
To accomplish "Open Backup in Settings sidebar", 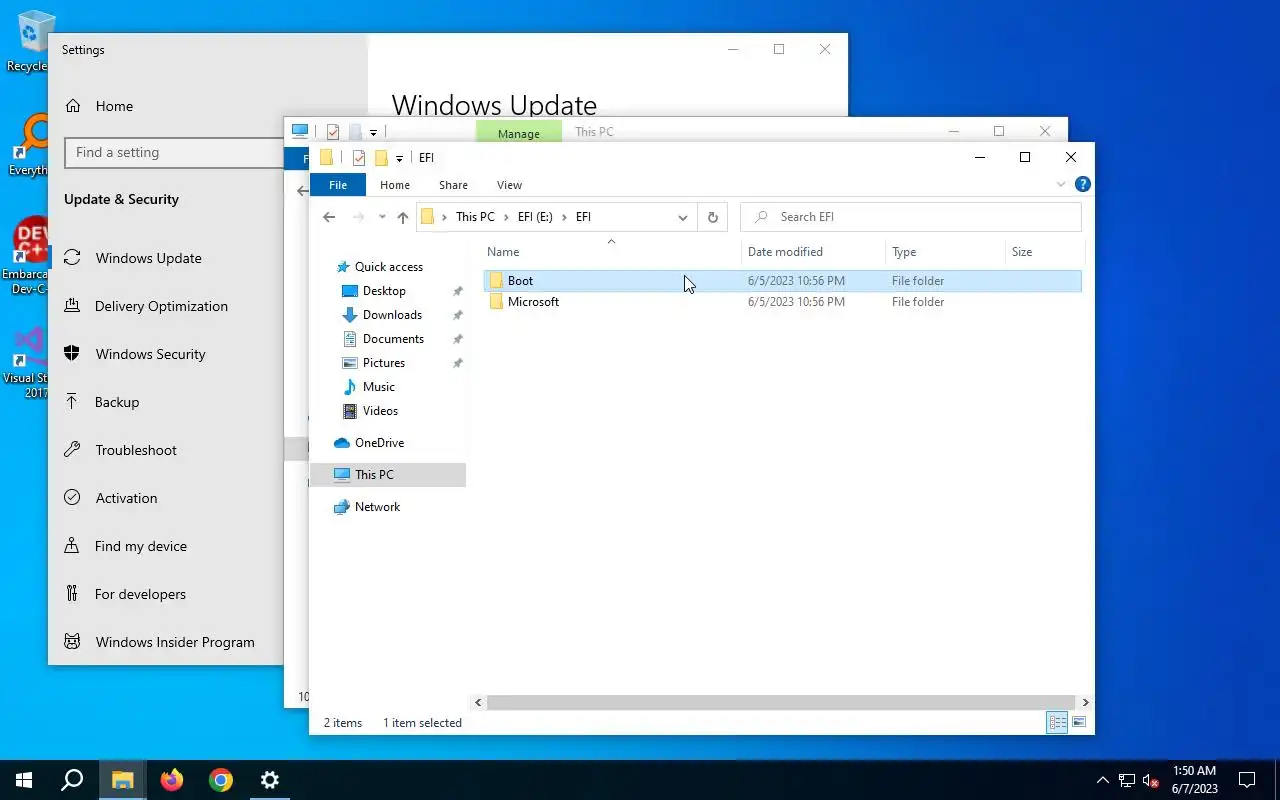I will click(117, 402).
